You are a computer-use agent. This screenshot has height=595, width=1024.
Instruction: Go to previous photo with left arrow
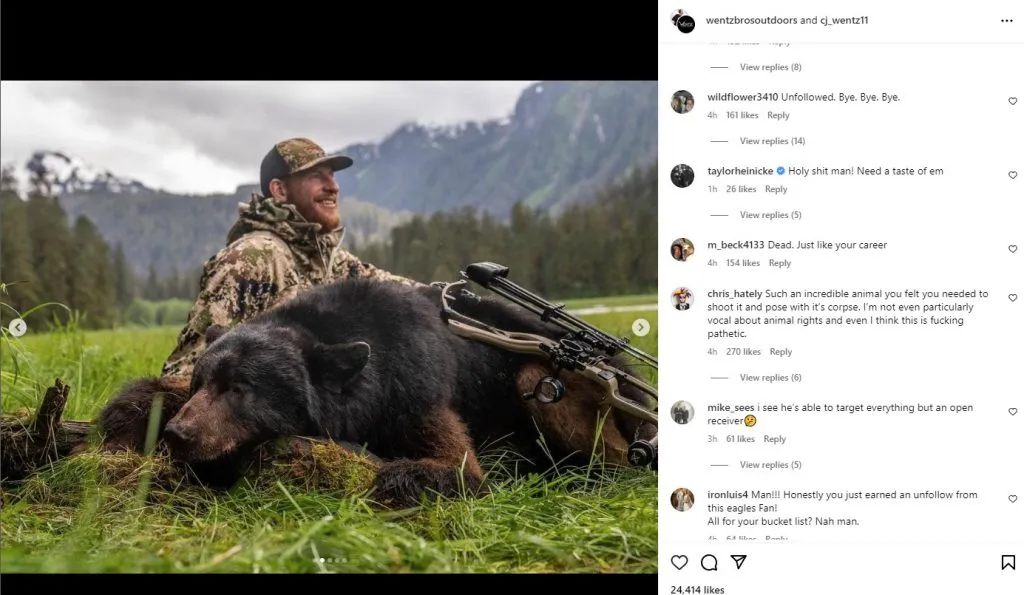[17, 327]
